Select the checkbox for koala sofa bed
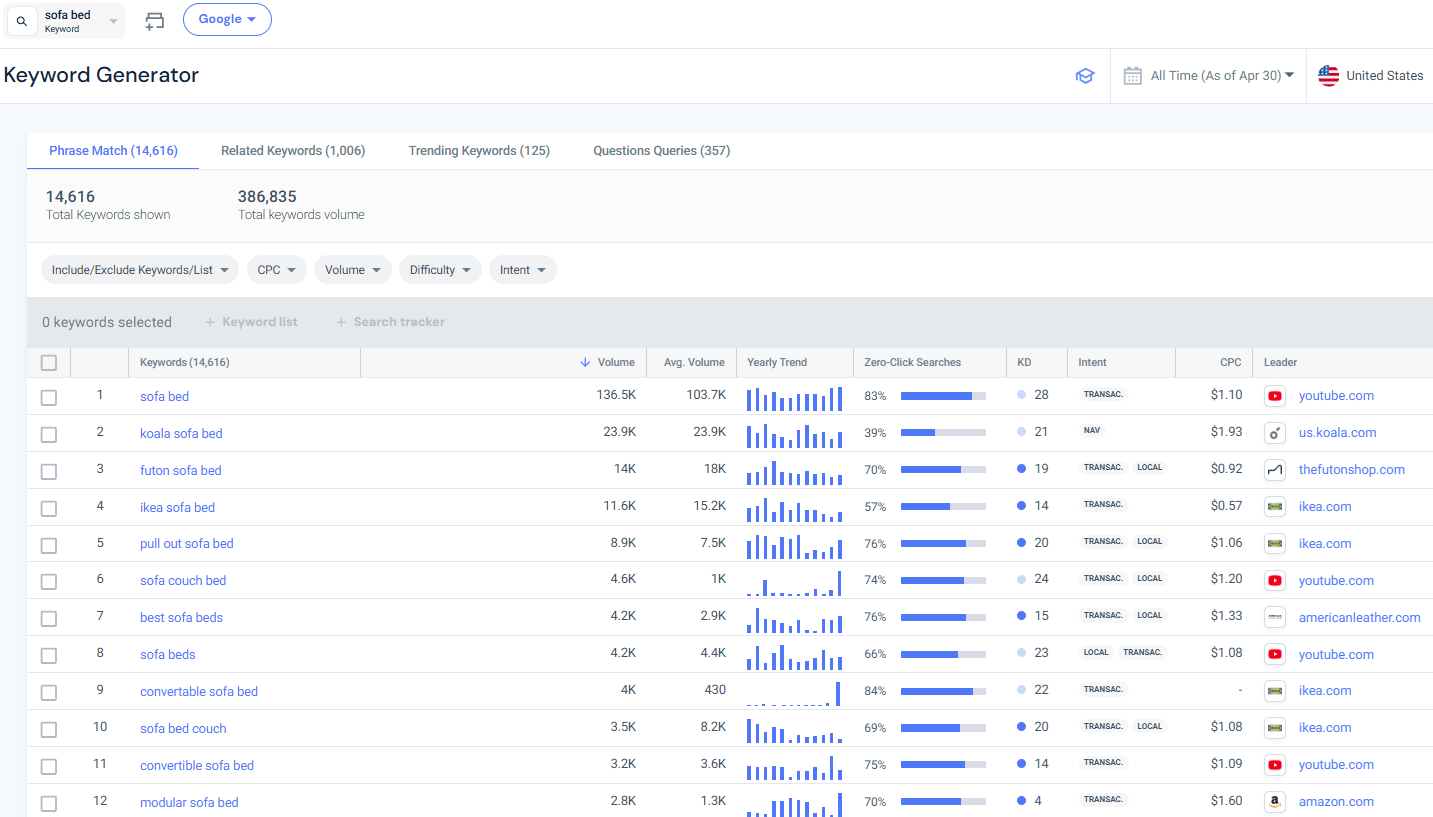This screenshot has height=817, width=1433. pos(49,435)
